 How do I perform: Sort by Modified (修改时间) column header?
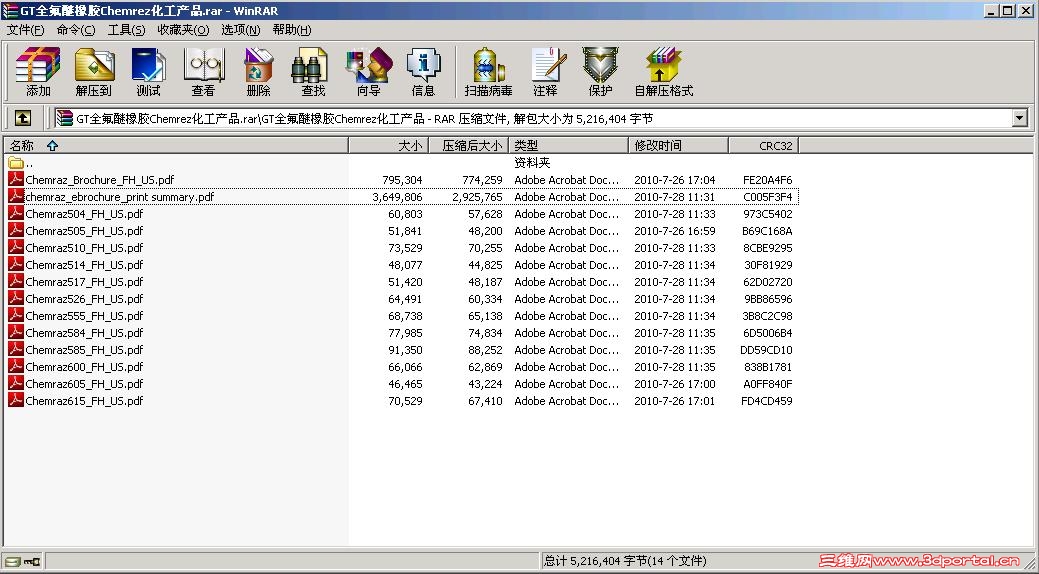point(679,145)
